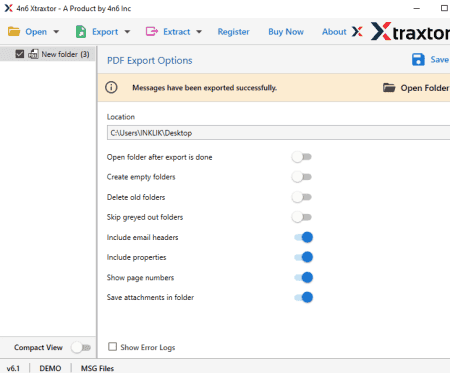Click the Open Folder icon in notification bar
This screenshot has width=450, height=373.
point(389,88)
